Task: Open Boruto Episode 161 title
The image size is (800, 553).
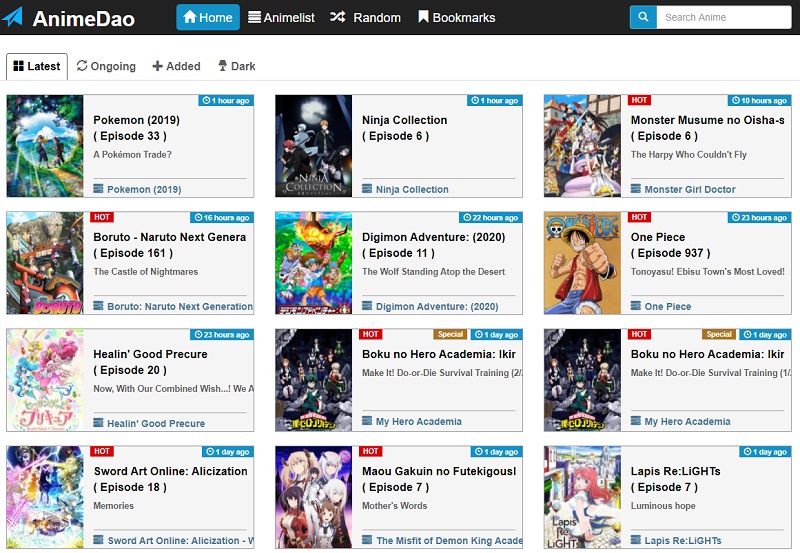Action: 170,245
